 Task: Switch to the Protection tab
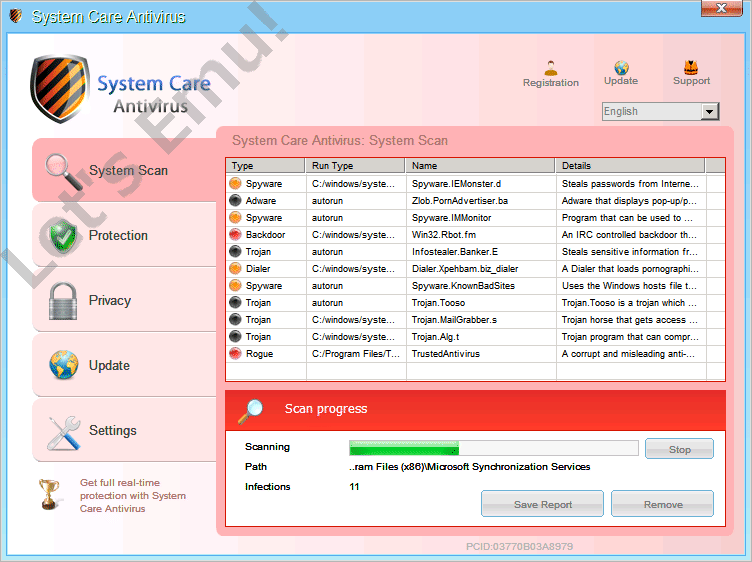coord(125,235)
